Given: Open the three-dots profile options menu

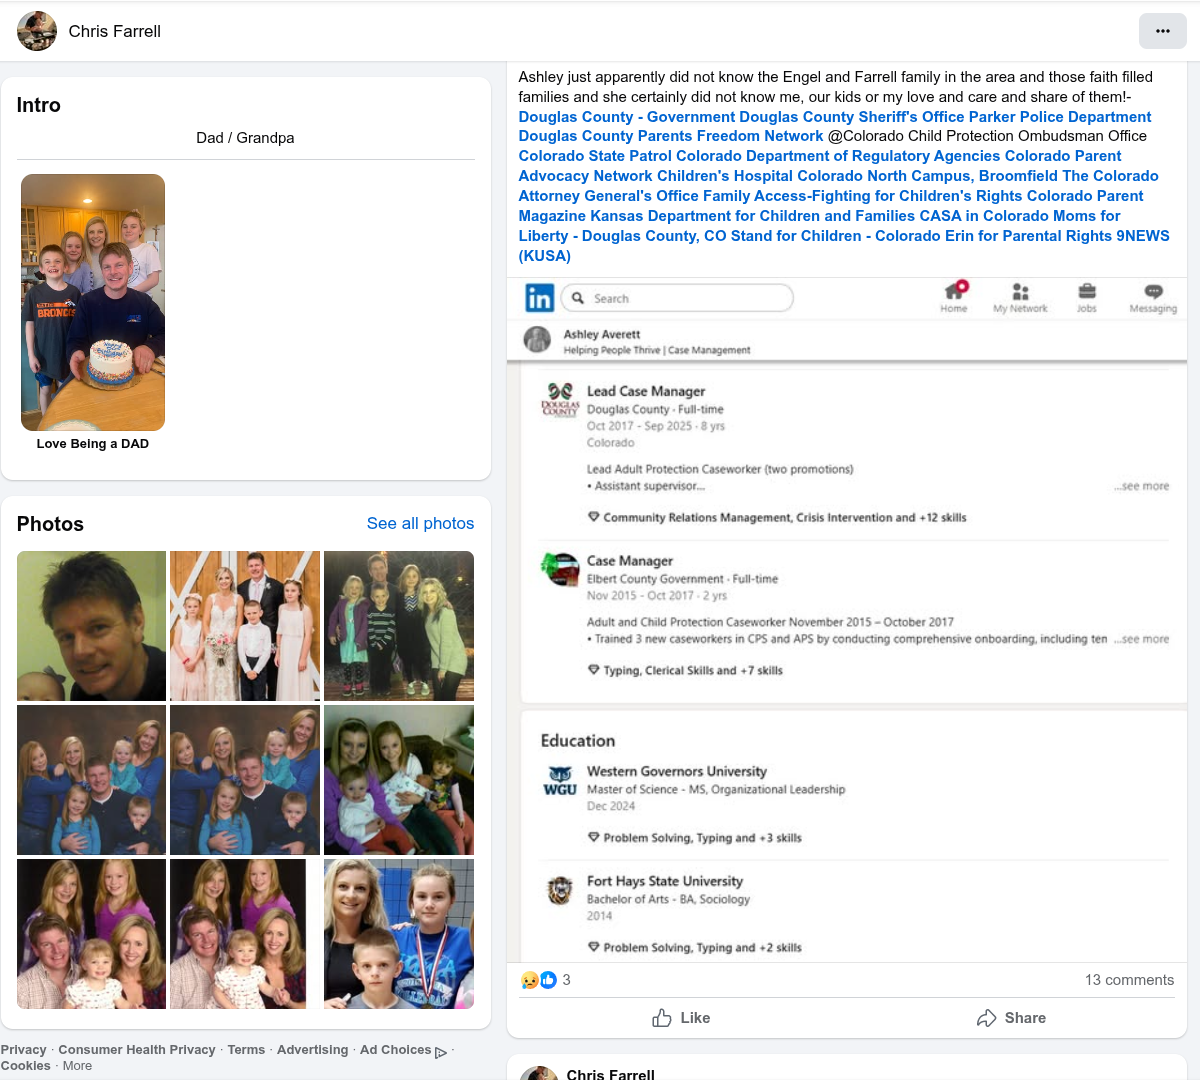Looking at the screenshot, I should tap(1162, 31).
